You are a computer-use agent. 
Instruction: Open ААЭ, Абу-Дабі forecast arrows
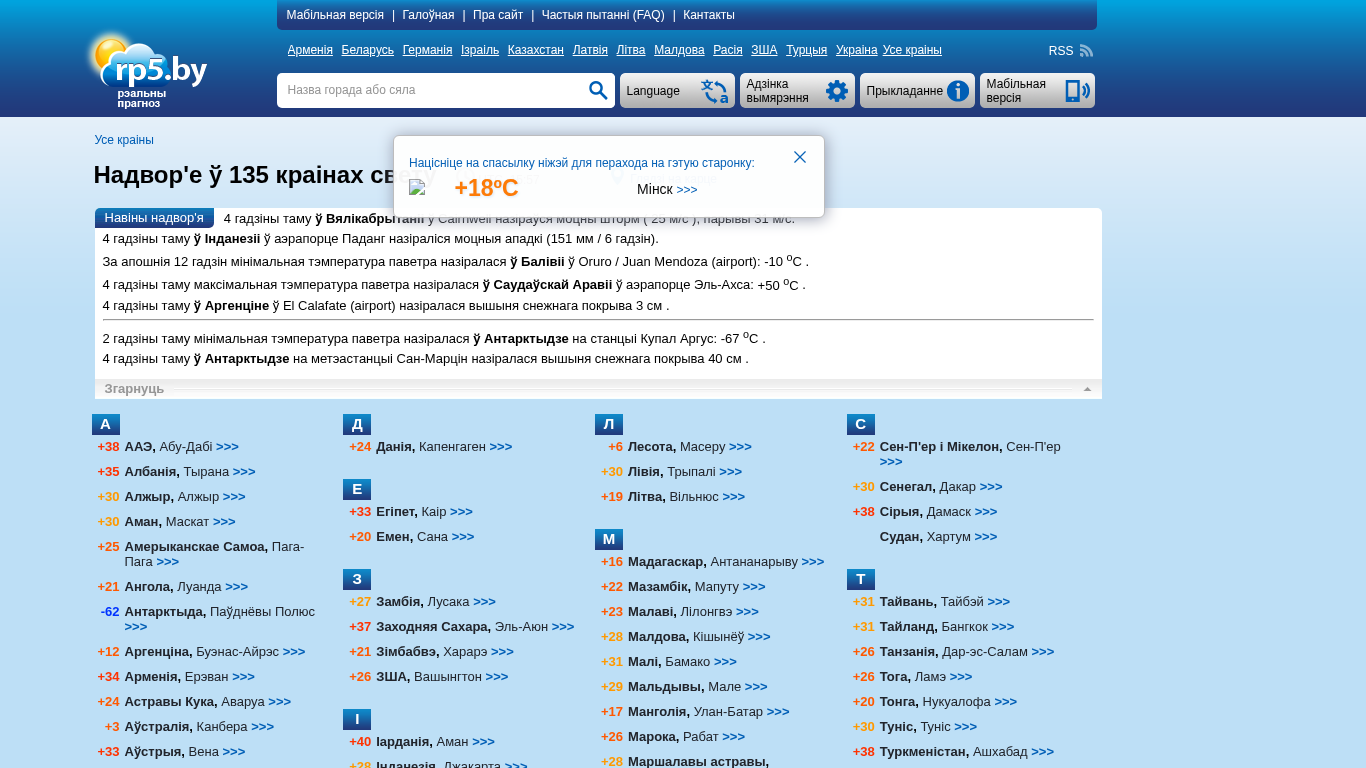[227, 447]
